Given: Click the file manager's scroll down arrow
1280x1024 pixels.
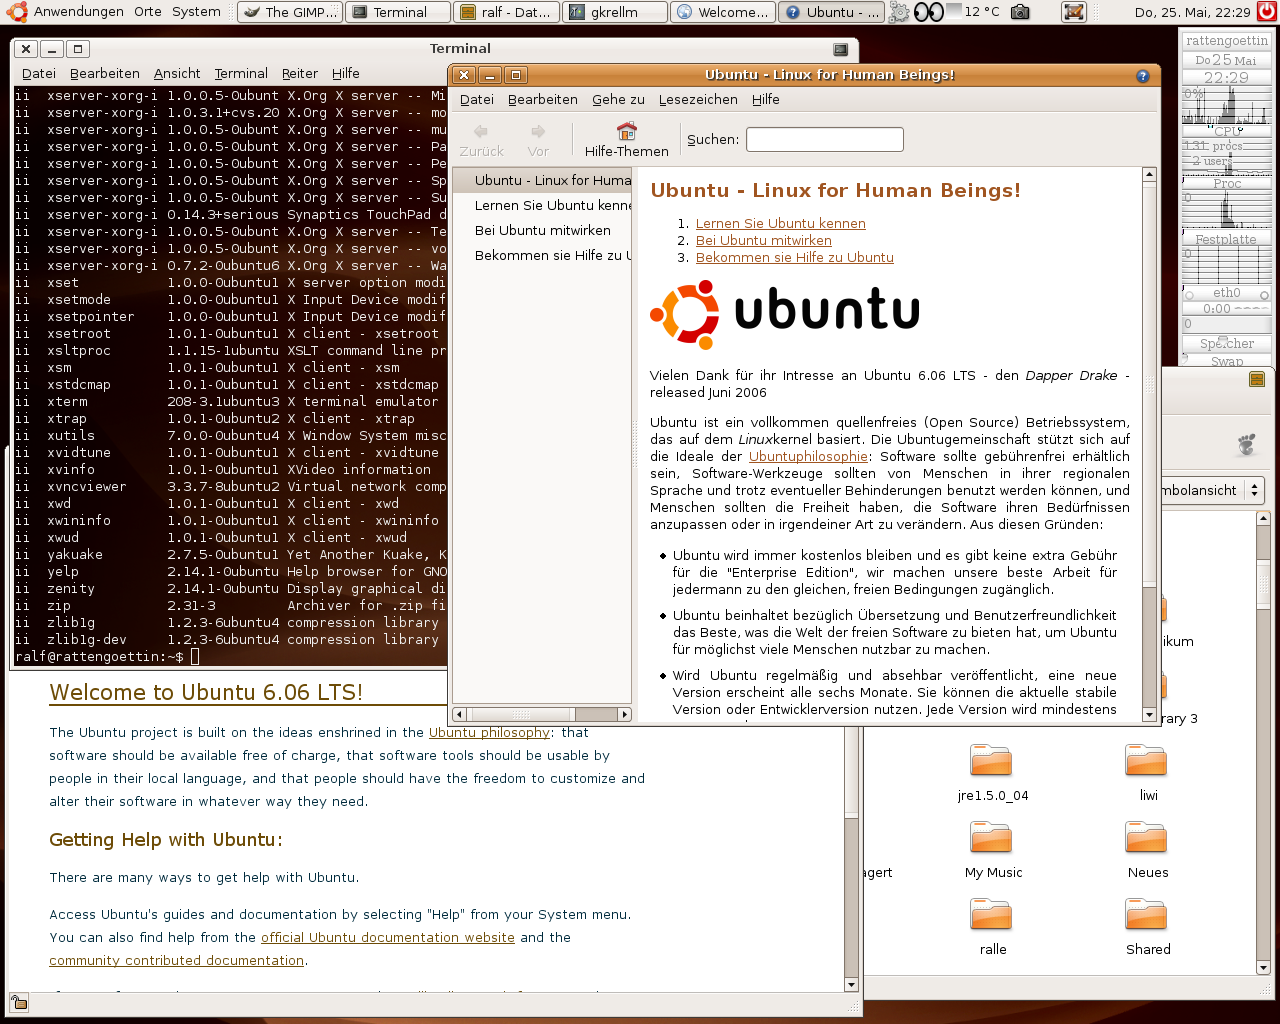Looking at the screenshot, I should (1263, 967).
